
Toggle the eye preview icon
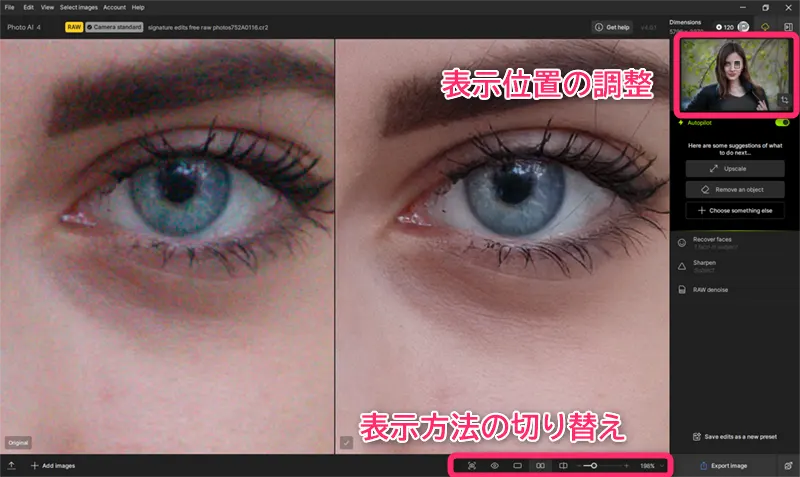pyautogui.click(x=494, y=466)
